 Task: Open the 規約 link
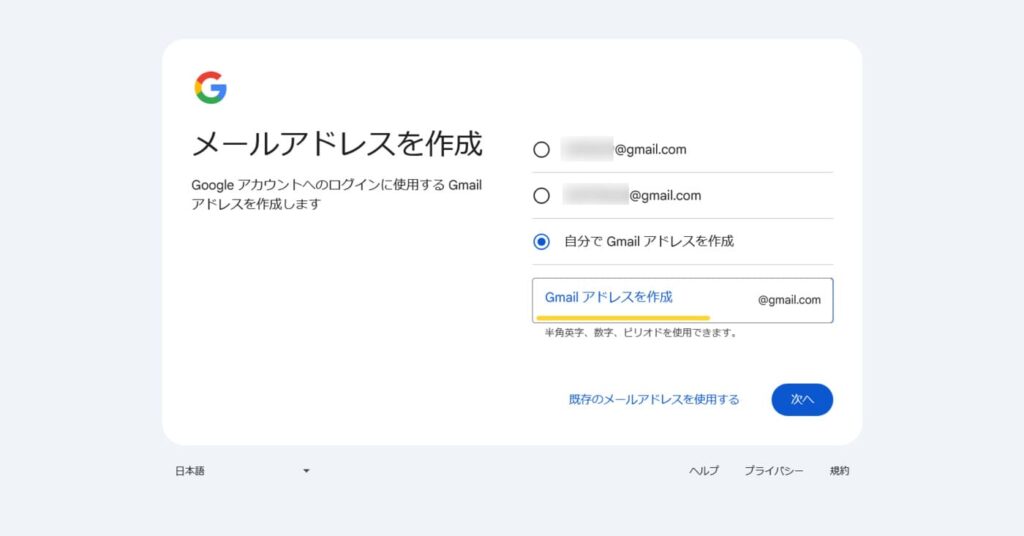[839, 471]
